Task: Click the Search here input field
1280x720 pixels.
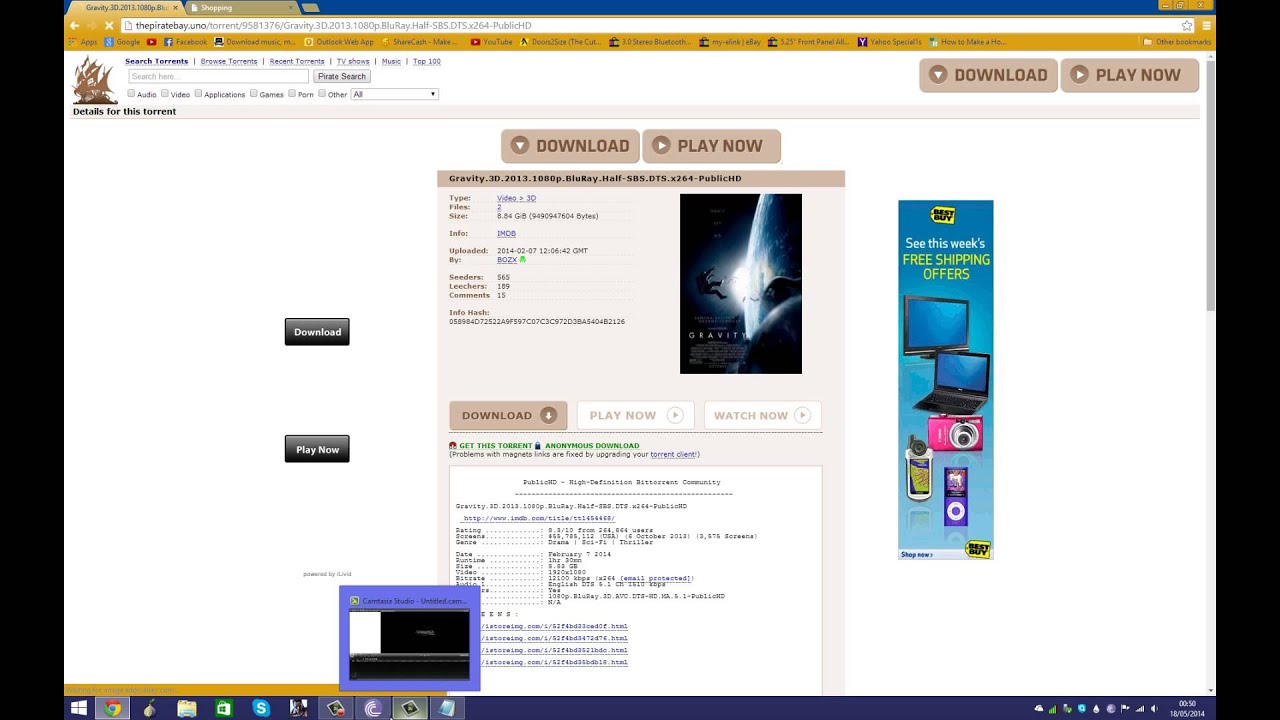Action: click(218, 76)
